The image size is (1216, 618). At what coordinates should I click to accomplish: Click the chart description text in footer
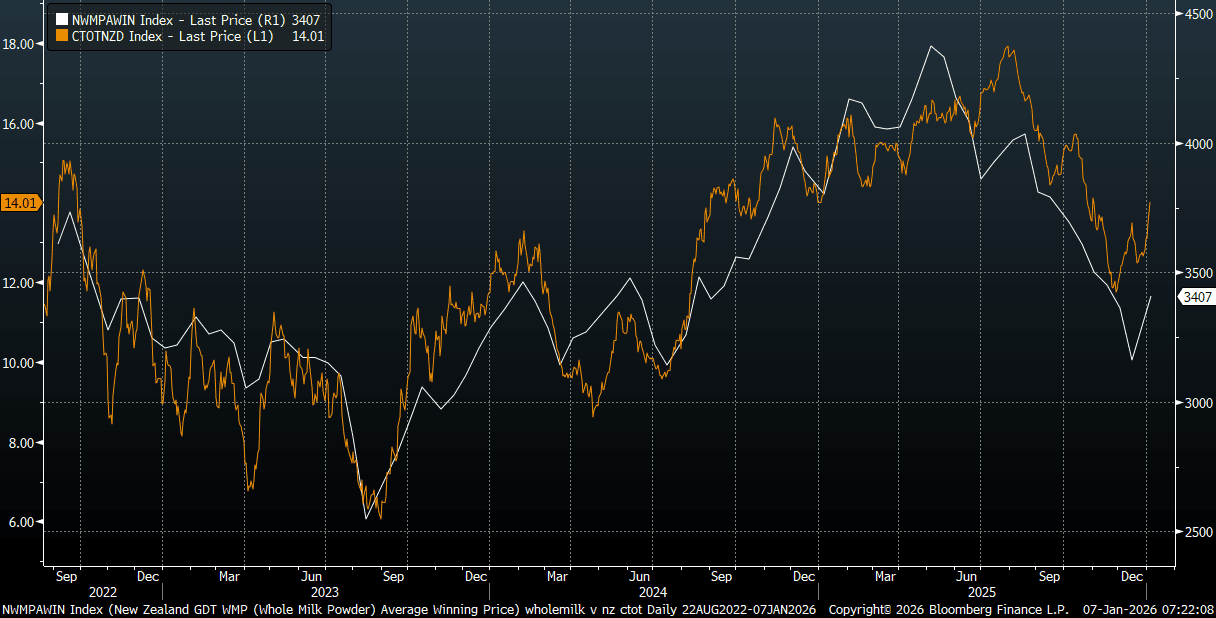pos(410,609)
